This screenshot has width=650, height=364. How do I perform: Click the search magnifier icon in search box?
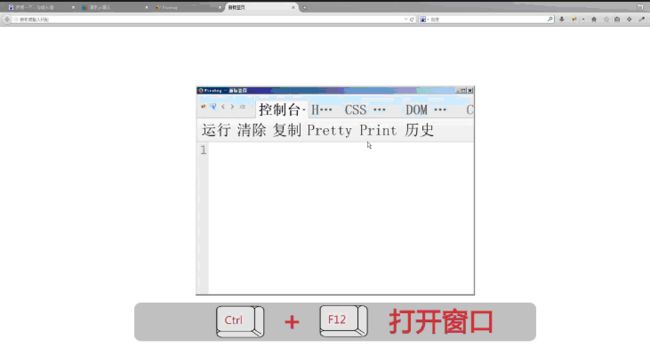550,19
